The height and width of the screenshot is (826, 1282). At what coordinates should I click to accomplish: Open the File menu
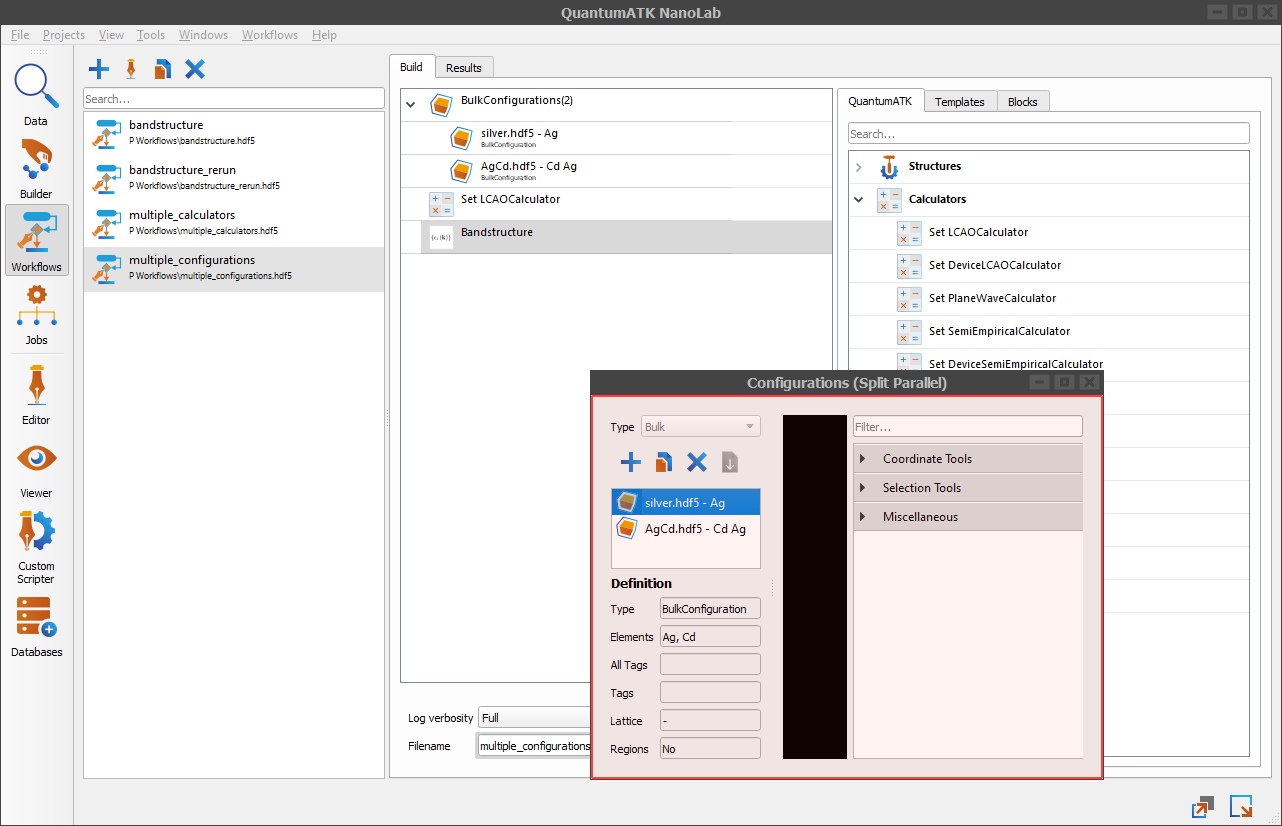pos(20,35)
